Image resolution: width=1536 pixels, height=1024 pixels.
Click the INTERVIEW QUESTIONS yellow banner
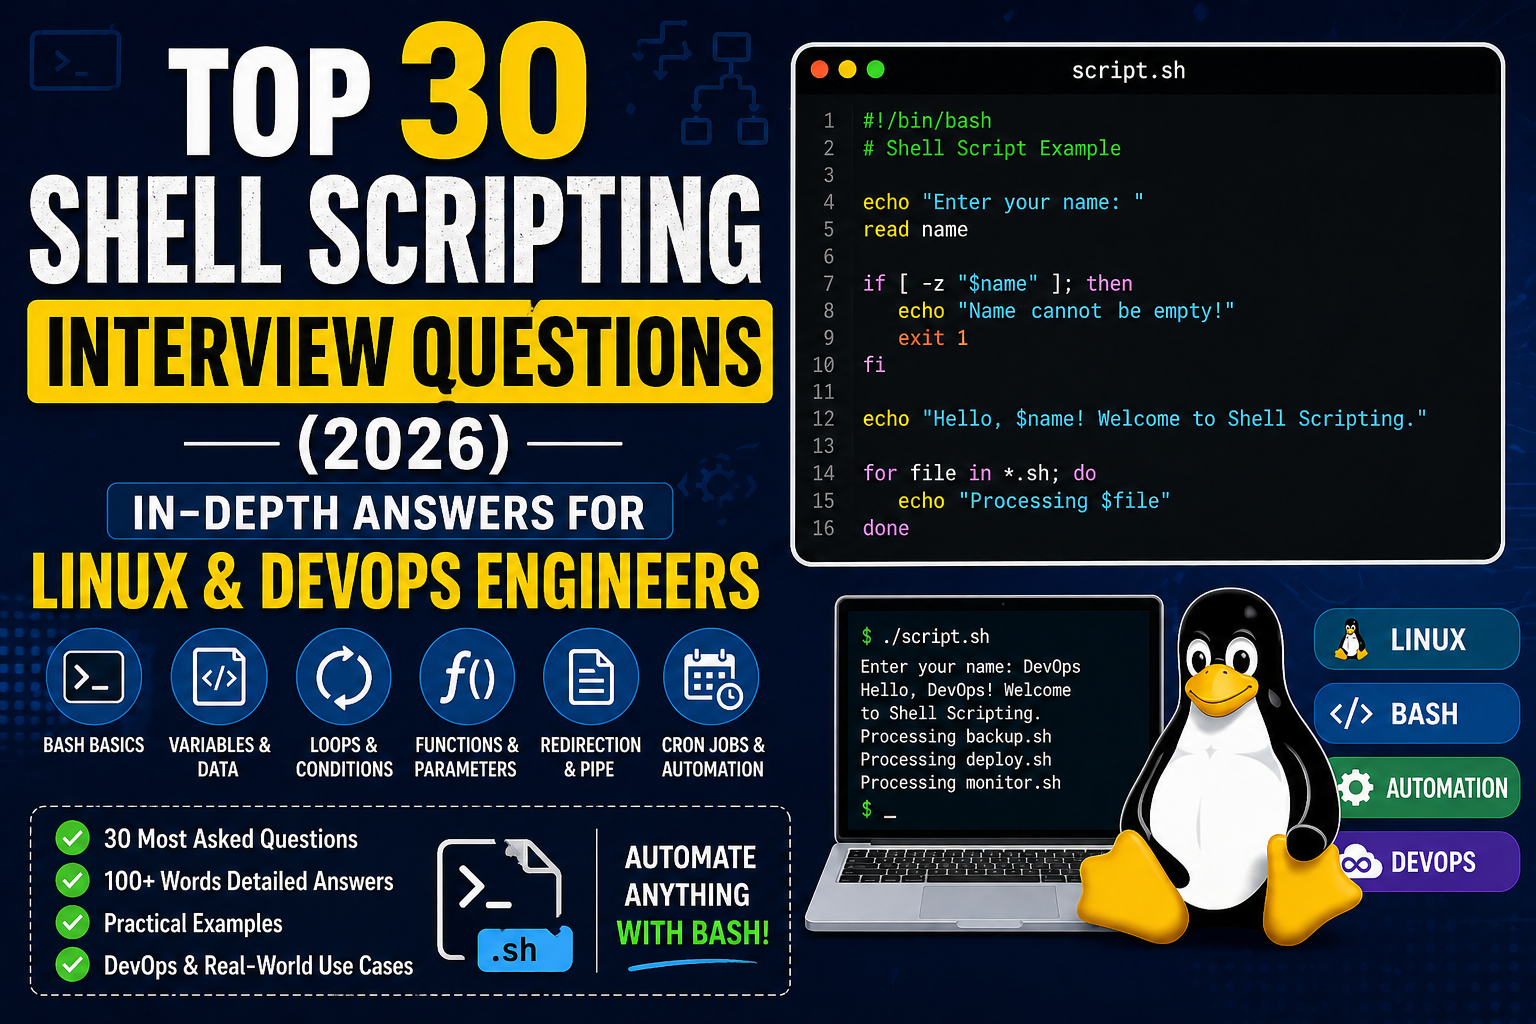point(400,351)
